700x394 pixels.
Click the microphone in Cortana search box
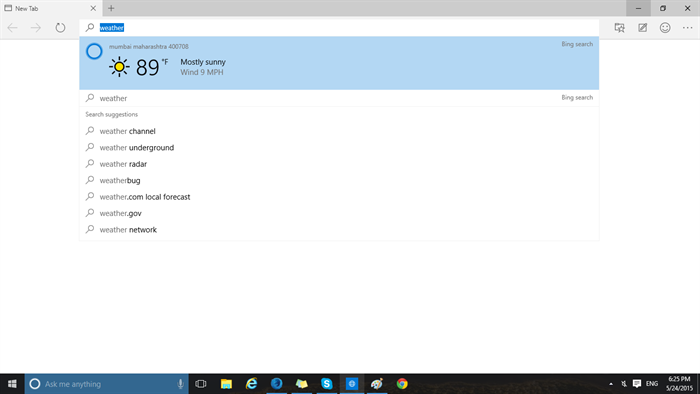pos(180,384)
